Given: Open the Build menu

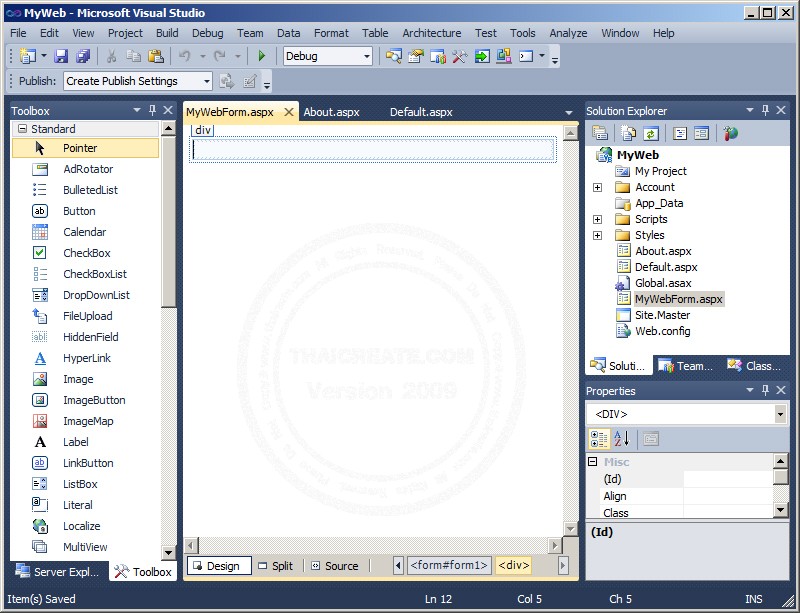Looking at the screenshot, I should click(167, 33).
